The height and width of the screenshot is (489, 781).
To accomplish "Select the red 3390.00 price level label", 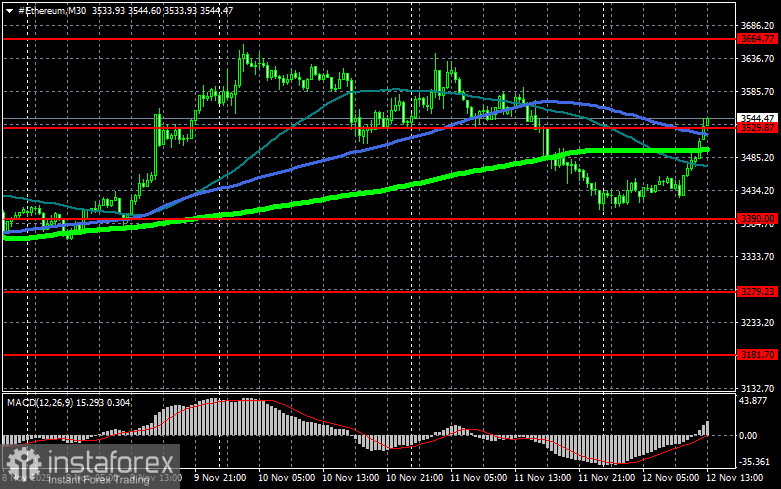I will point(757,219).
